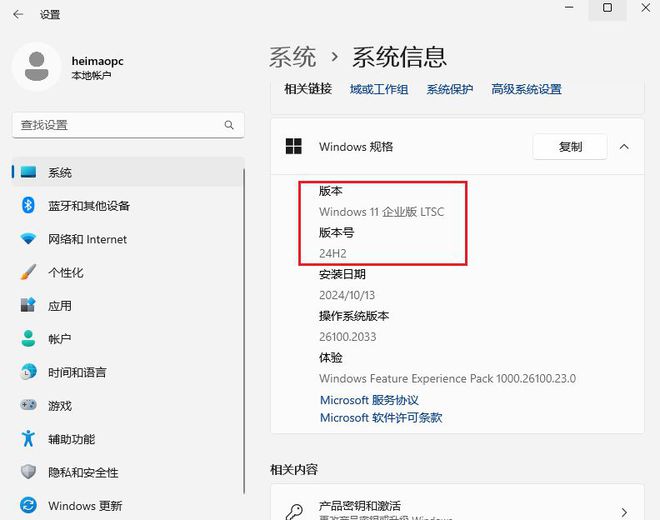Select 帐户 in the sidebar

tap(128, 339)
